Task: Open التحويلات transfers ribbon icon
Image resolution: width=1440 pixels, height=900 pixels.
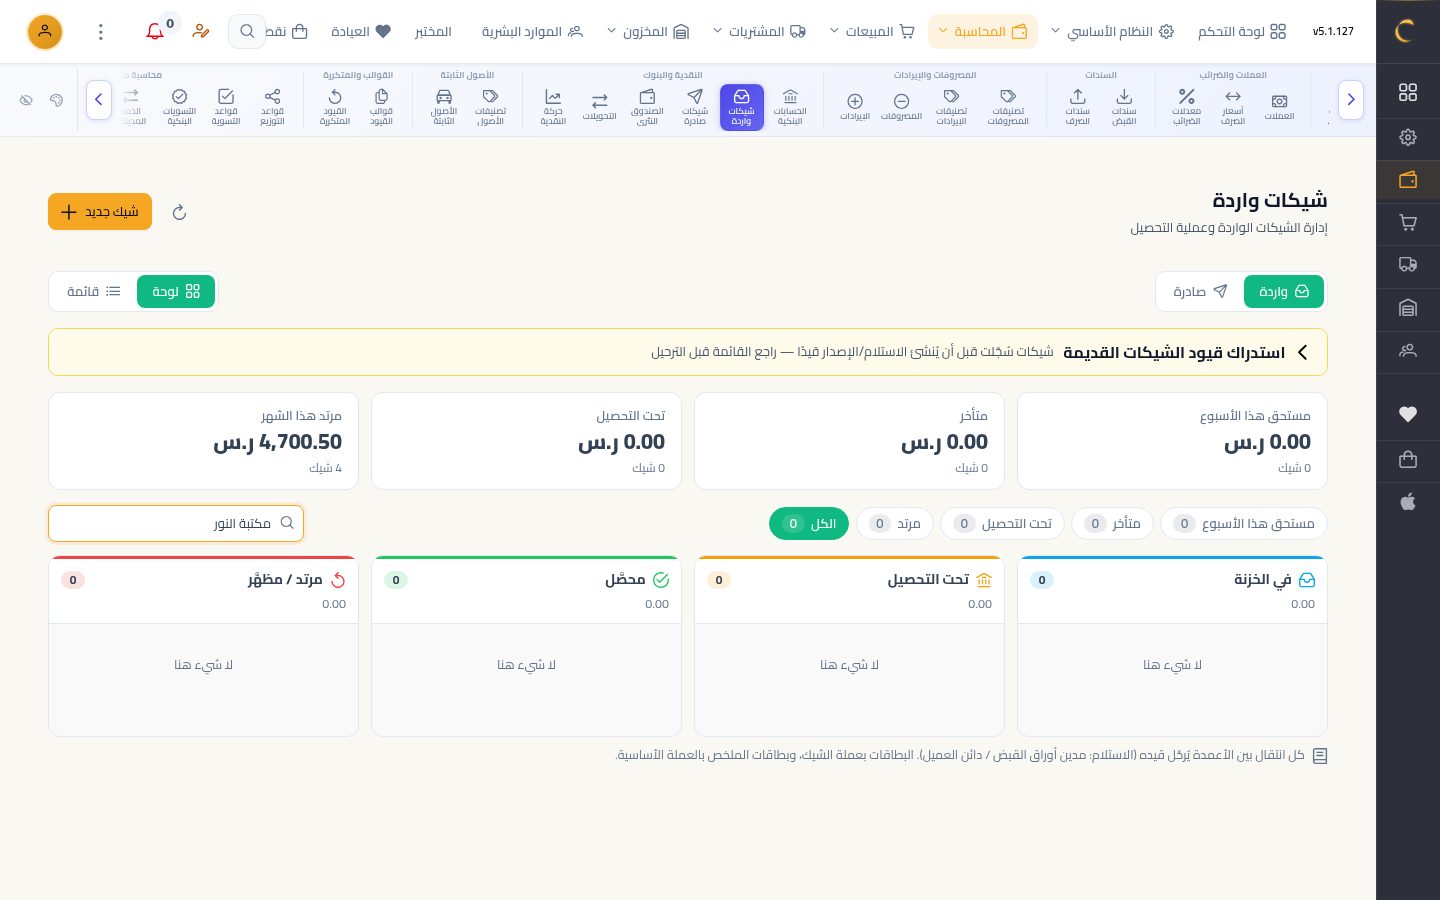Action: (599, 107)
